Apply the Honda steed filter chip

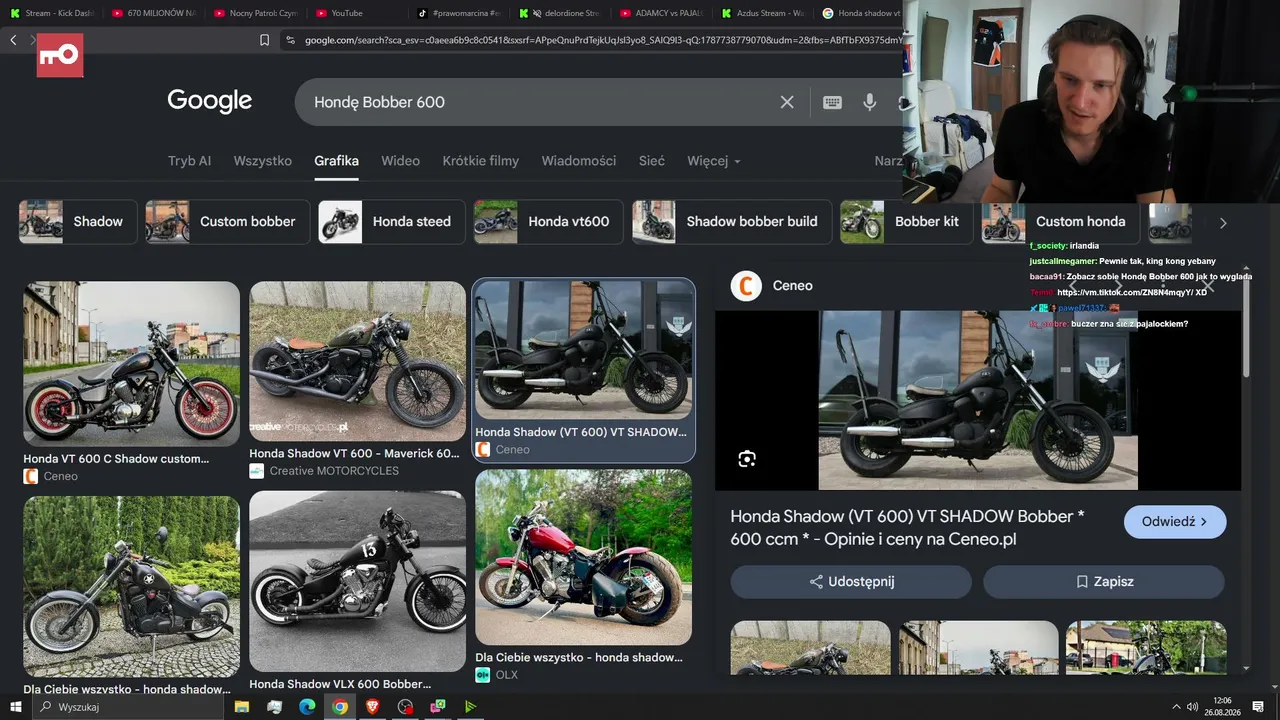391,222
